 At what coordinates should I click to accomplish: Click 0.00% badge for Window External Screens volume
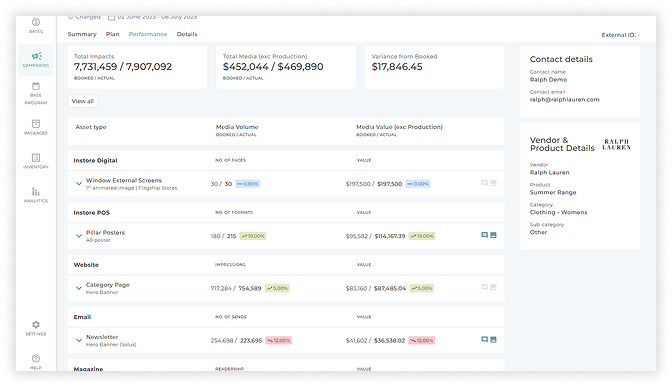pyautogui.click(x=247, y=184)
